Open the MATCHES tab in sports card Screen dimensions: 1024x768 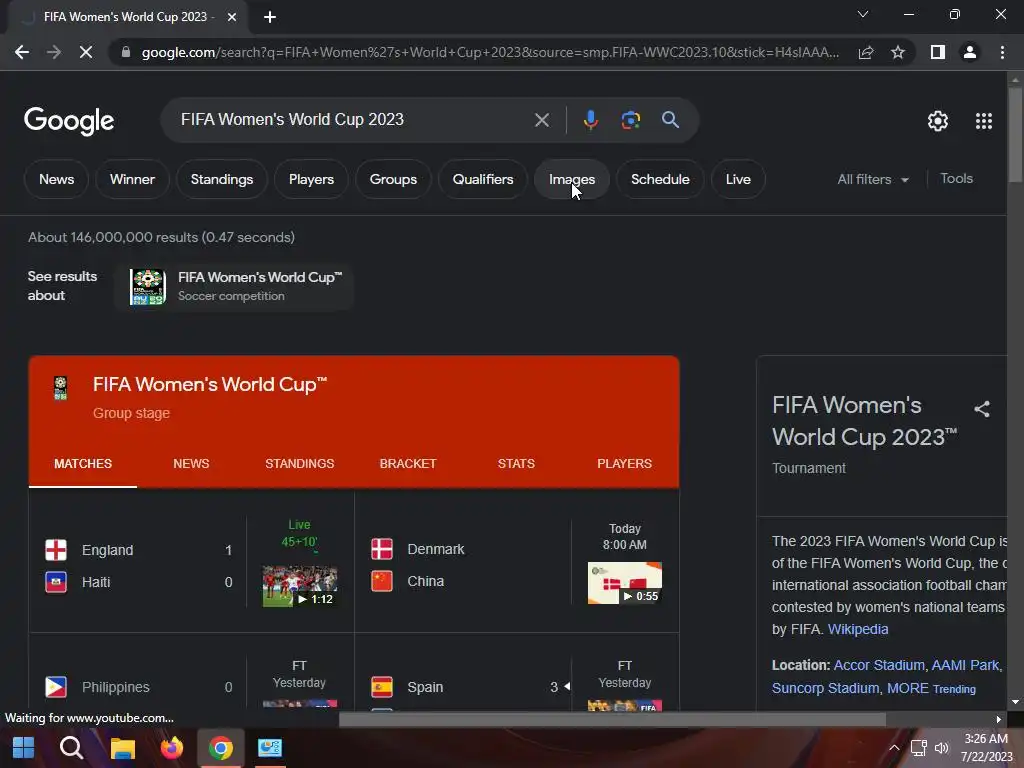click(83, 464)
